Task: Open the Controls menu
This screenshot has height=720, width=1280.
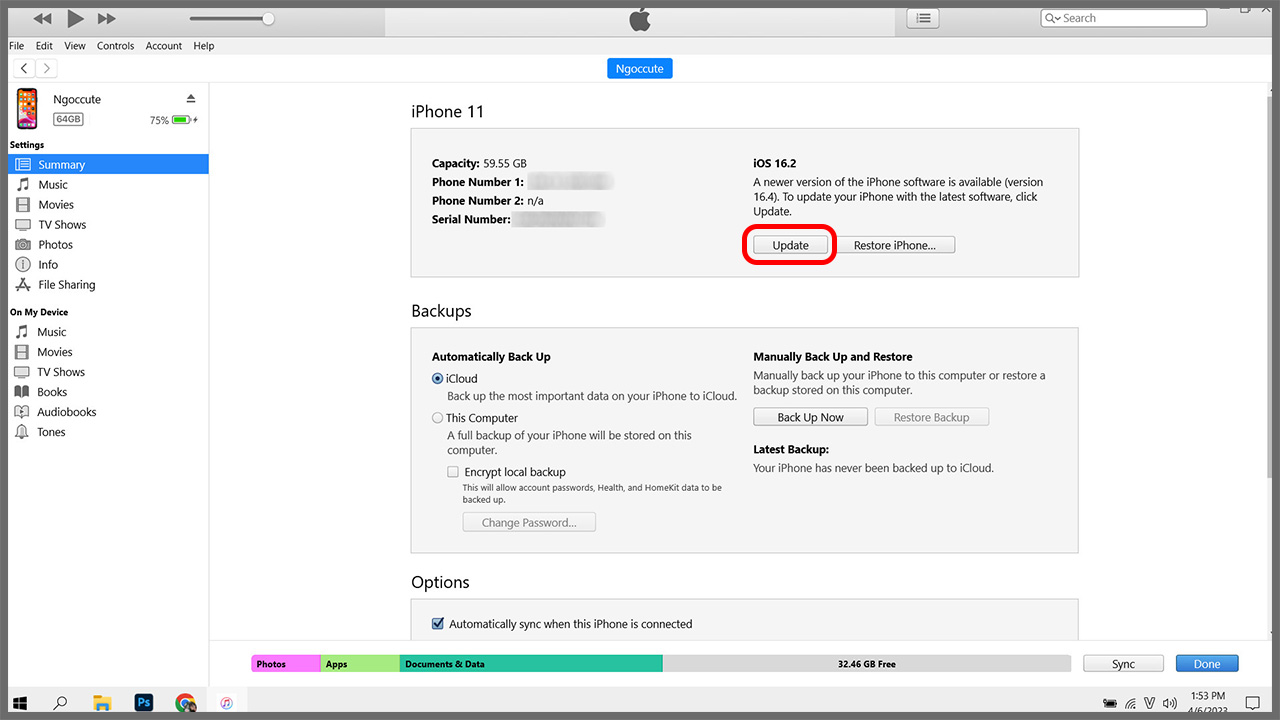Action: [115, 46]
